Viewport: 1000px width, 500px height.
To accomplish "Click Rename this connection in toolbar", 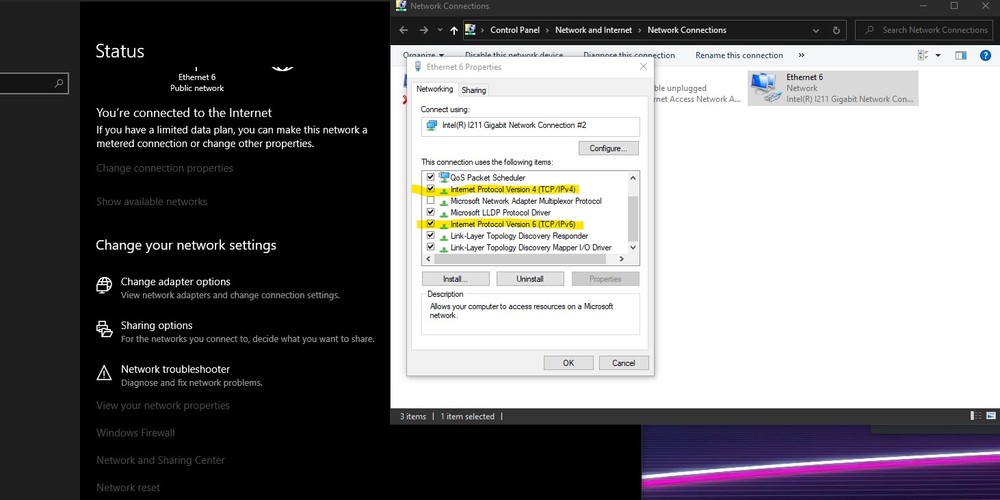I will (739, 55).
